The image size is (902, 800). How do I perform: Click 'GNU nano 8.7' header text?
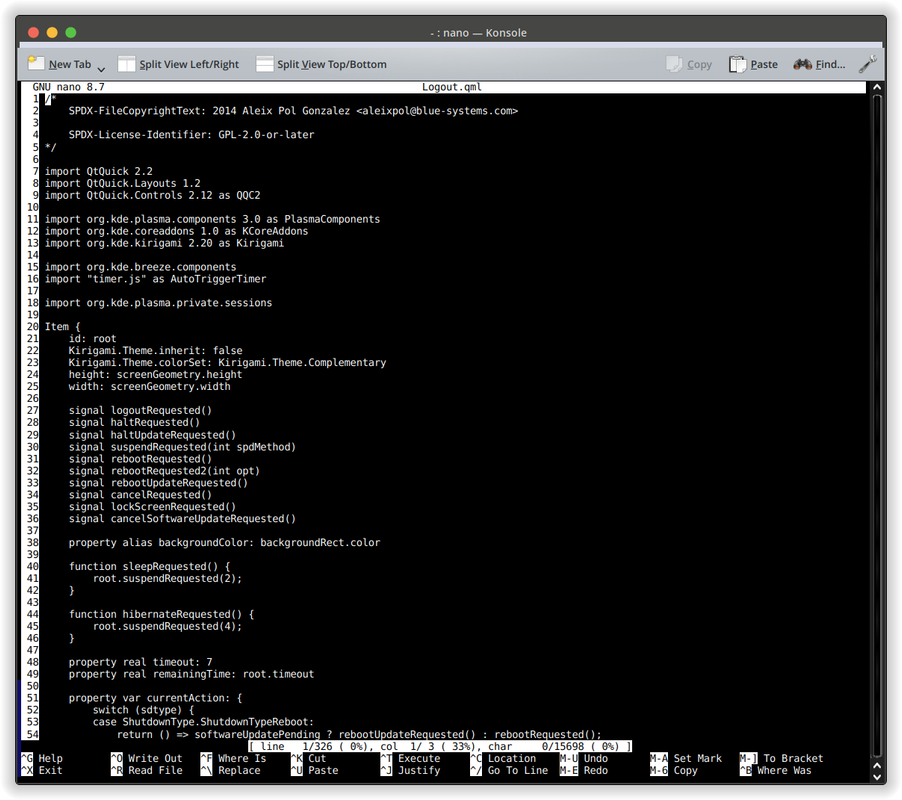pyautogui.click(x=68, y=87)
